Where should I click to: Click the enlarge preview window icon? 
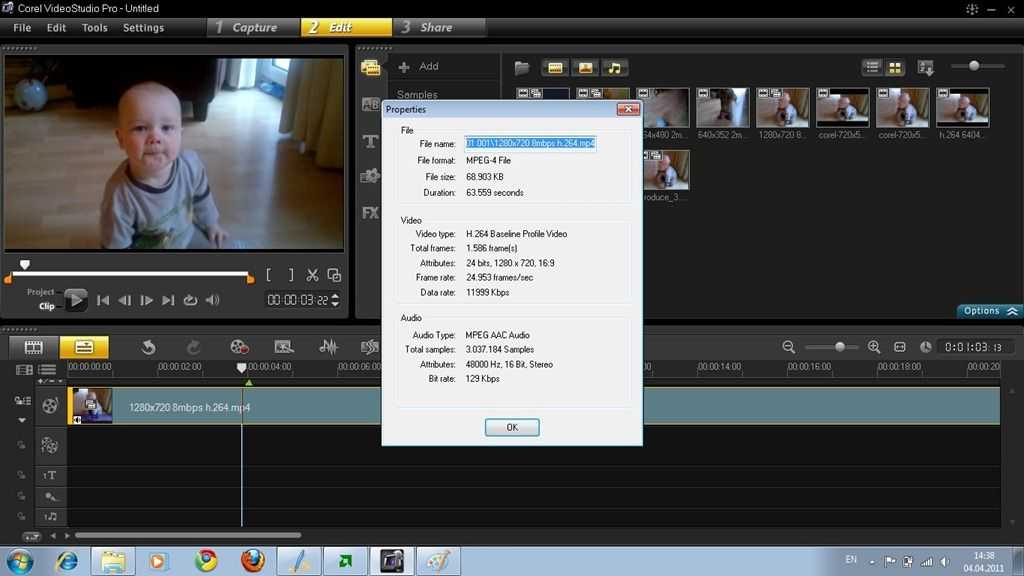pos(334,275)
